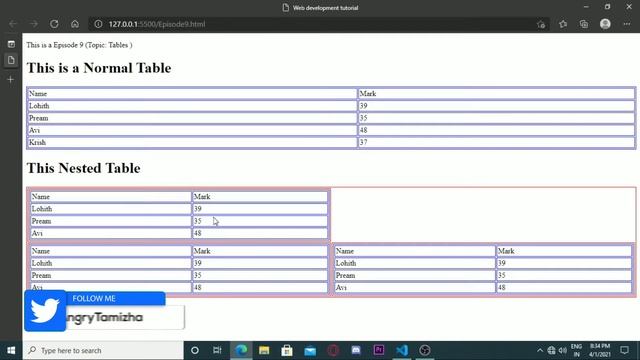Open File Explorer from taskbar
The width and height of the screenshot is (640, 360).
click(x=264, y=350)
